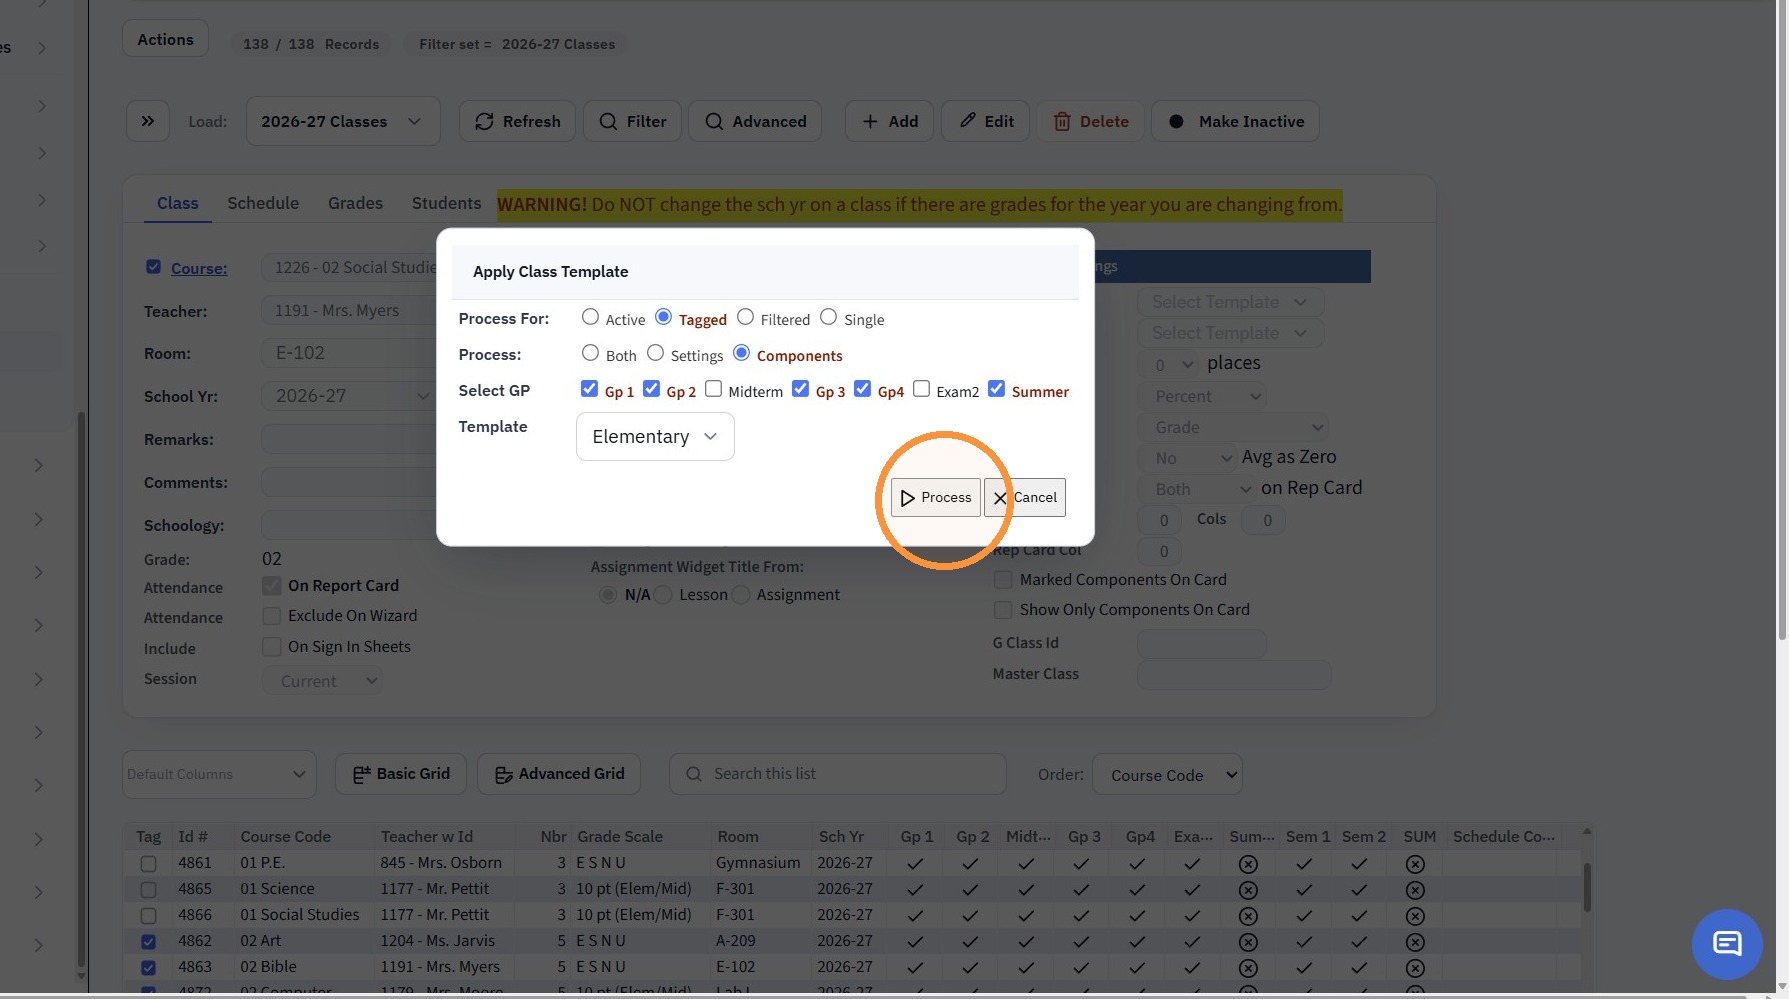The image size is (1789, 999).
Task: Toggle On Report Card checkbox
Action: coord(271,585)
